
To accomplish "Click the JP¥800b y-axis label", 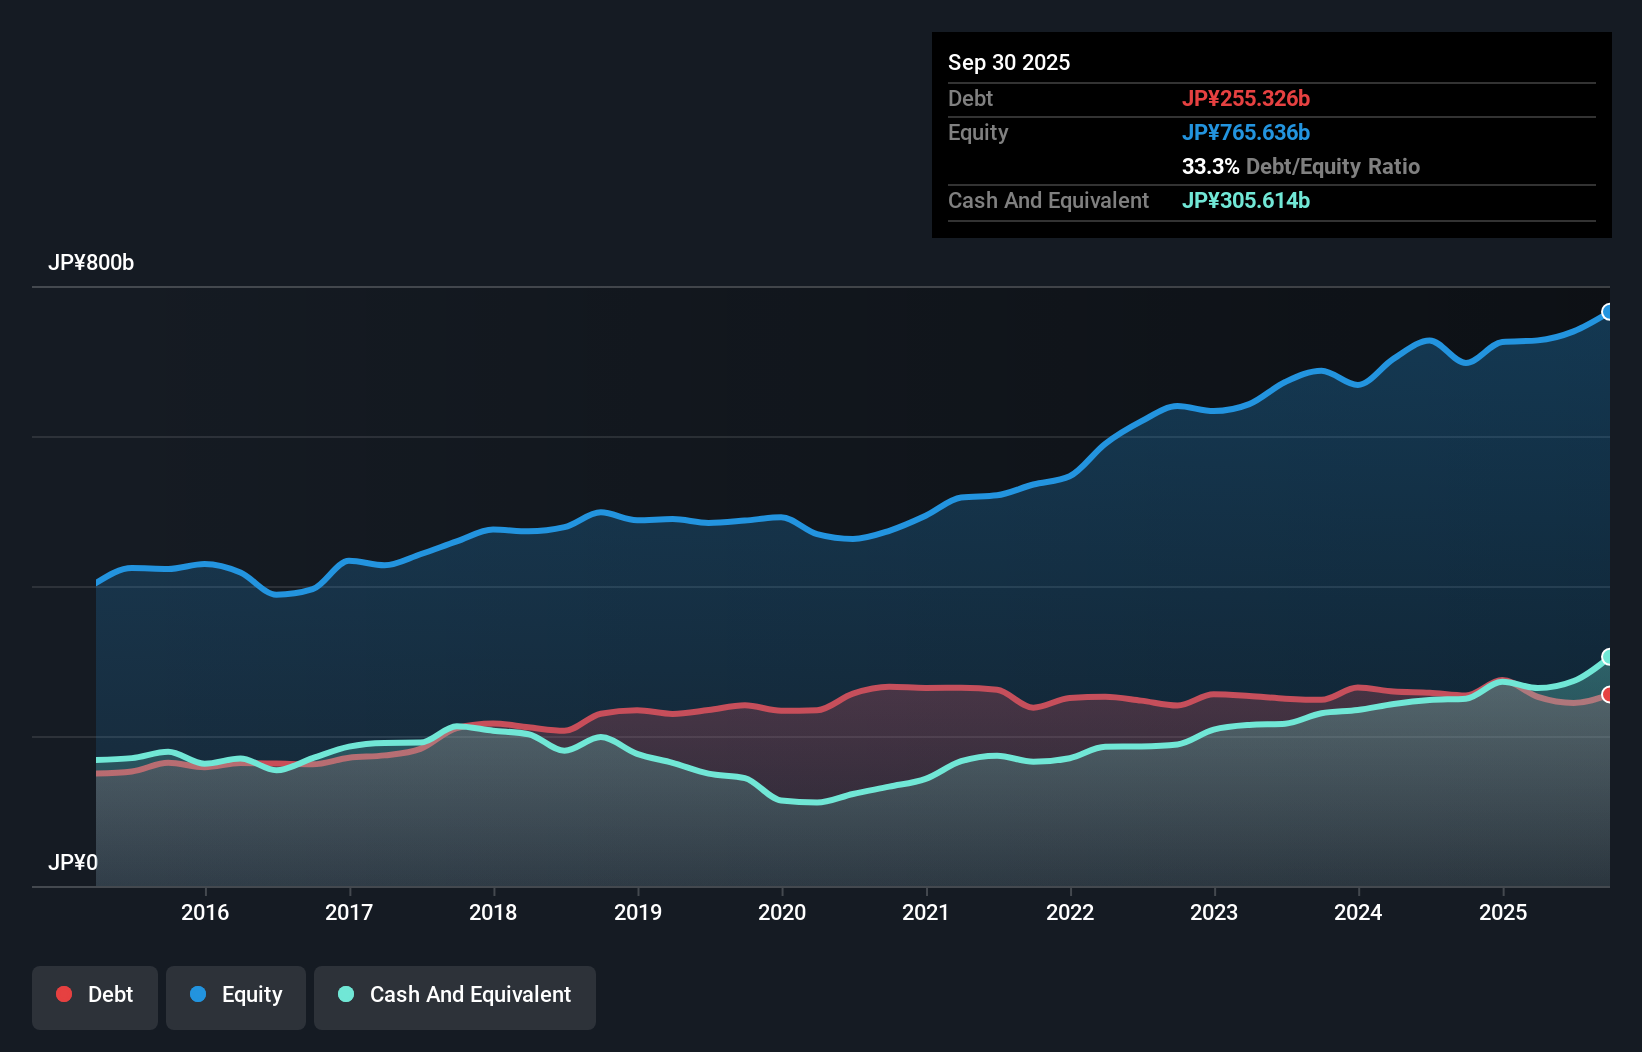I will coord(91,263).
